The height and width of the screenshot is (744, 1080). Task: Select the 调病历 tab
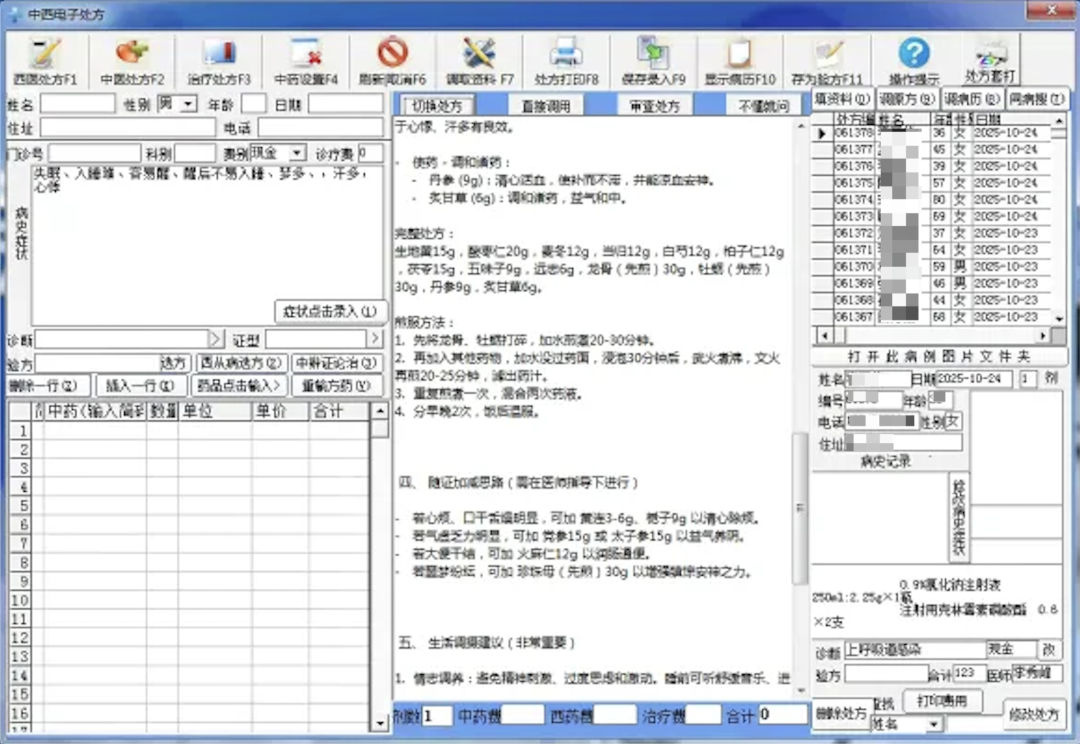(973, 99)
